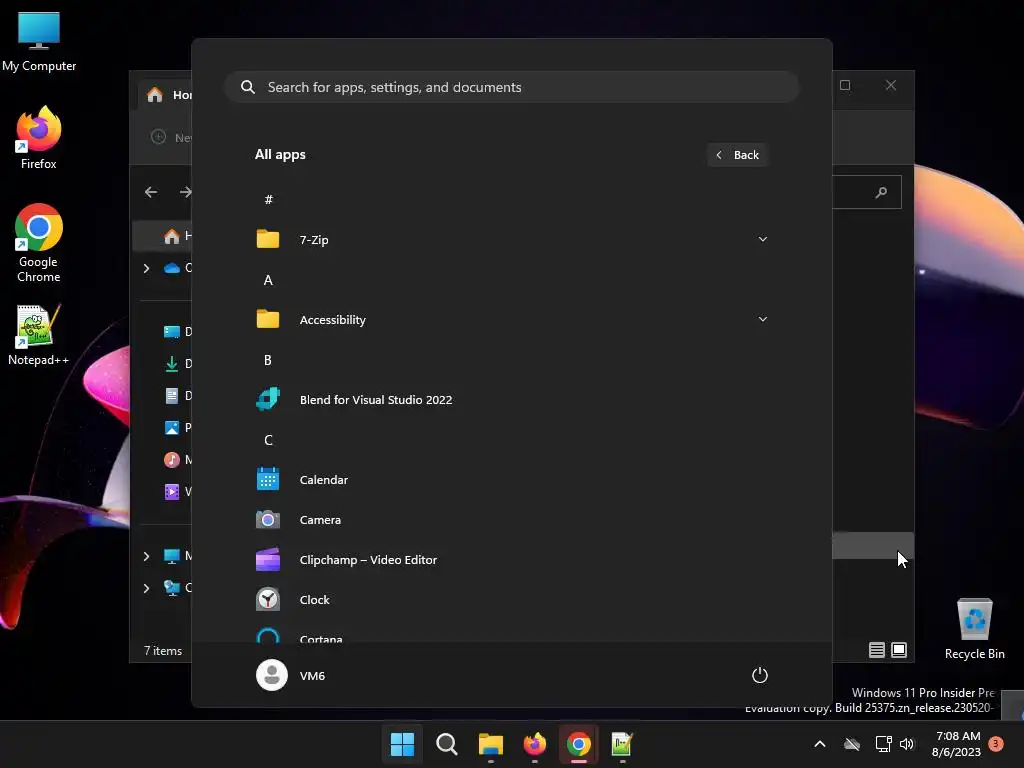Open File Explorer from the taskbar

(490, 744)
